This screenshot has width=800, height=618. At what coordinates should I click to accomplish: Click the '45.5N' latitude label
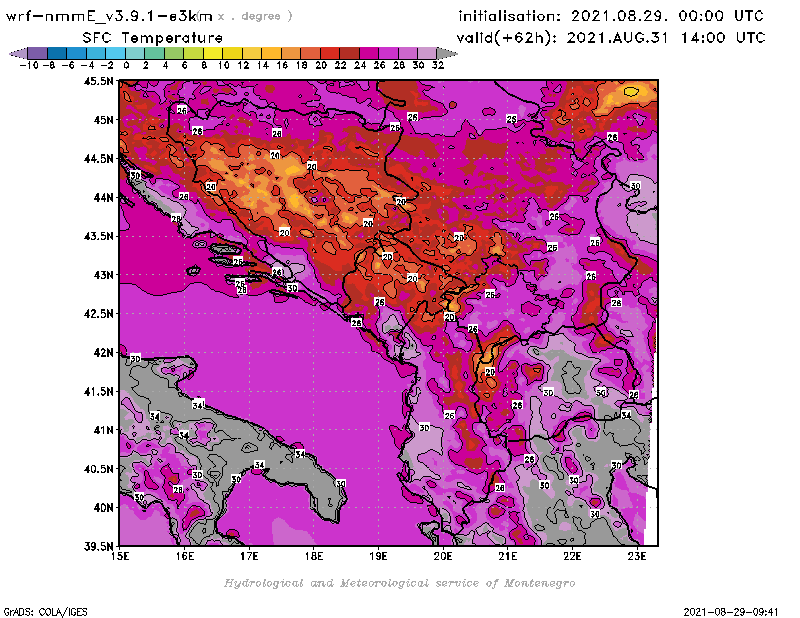pyautogui.click(x=98, y=81)
